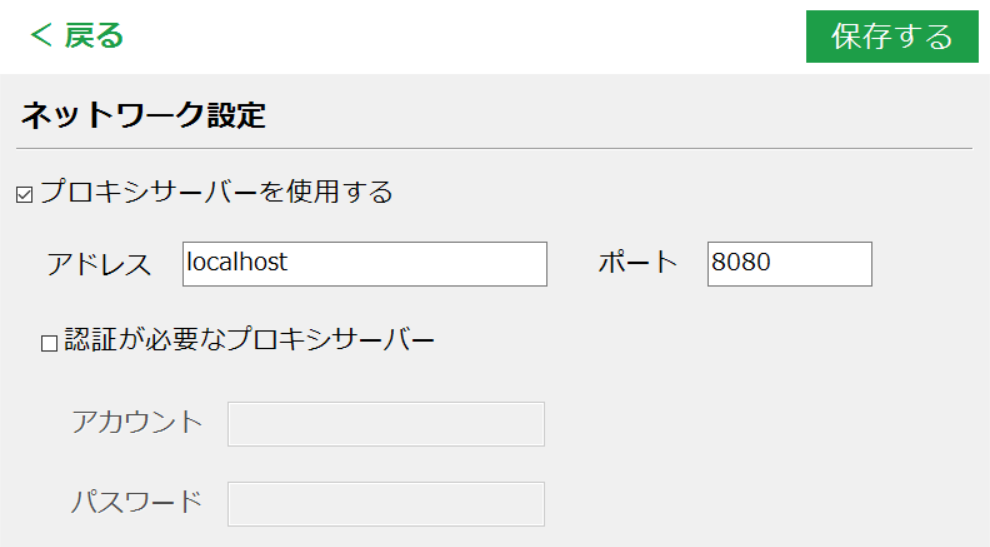Uncheck the プロキシサーバーを使用する checkbox
The image size is (990, 547).
click(x=25, y=195)
